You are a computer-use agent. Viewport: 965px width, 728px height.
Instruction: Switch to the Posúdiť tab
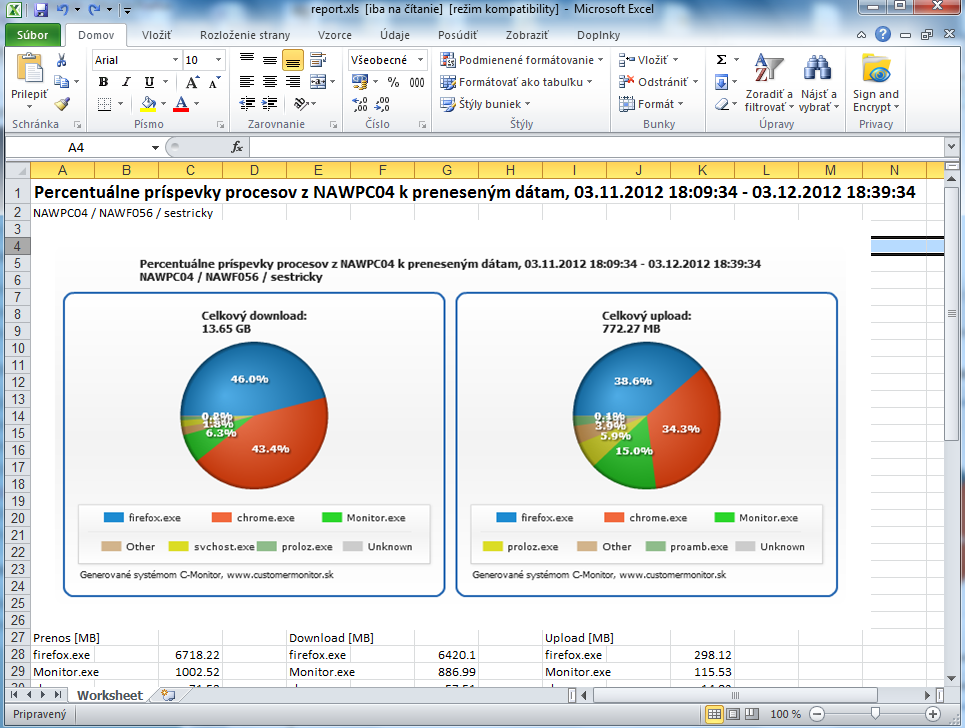coord(457,35)
